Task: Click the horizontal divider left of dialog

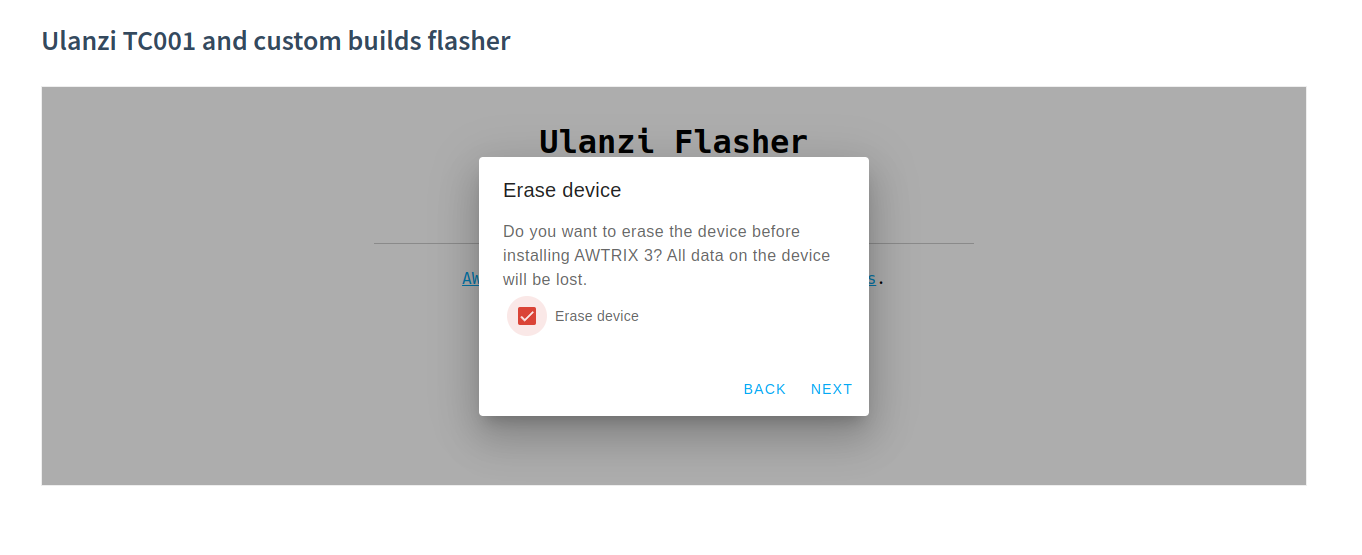Action: coord(425,243)
